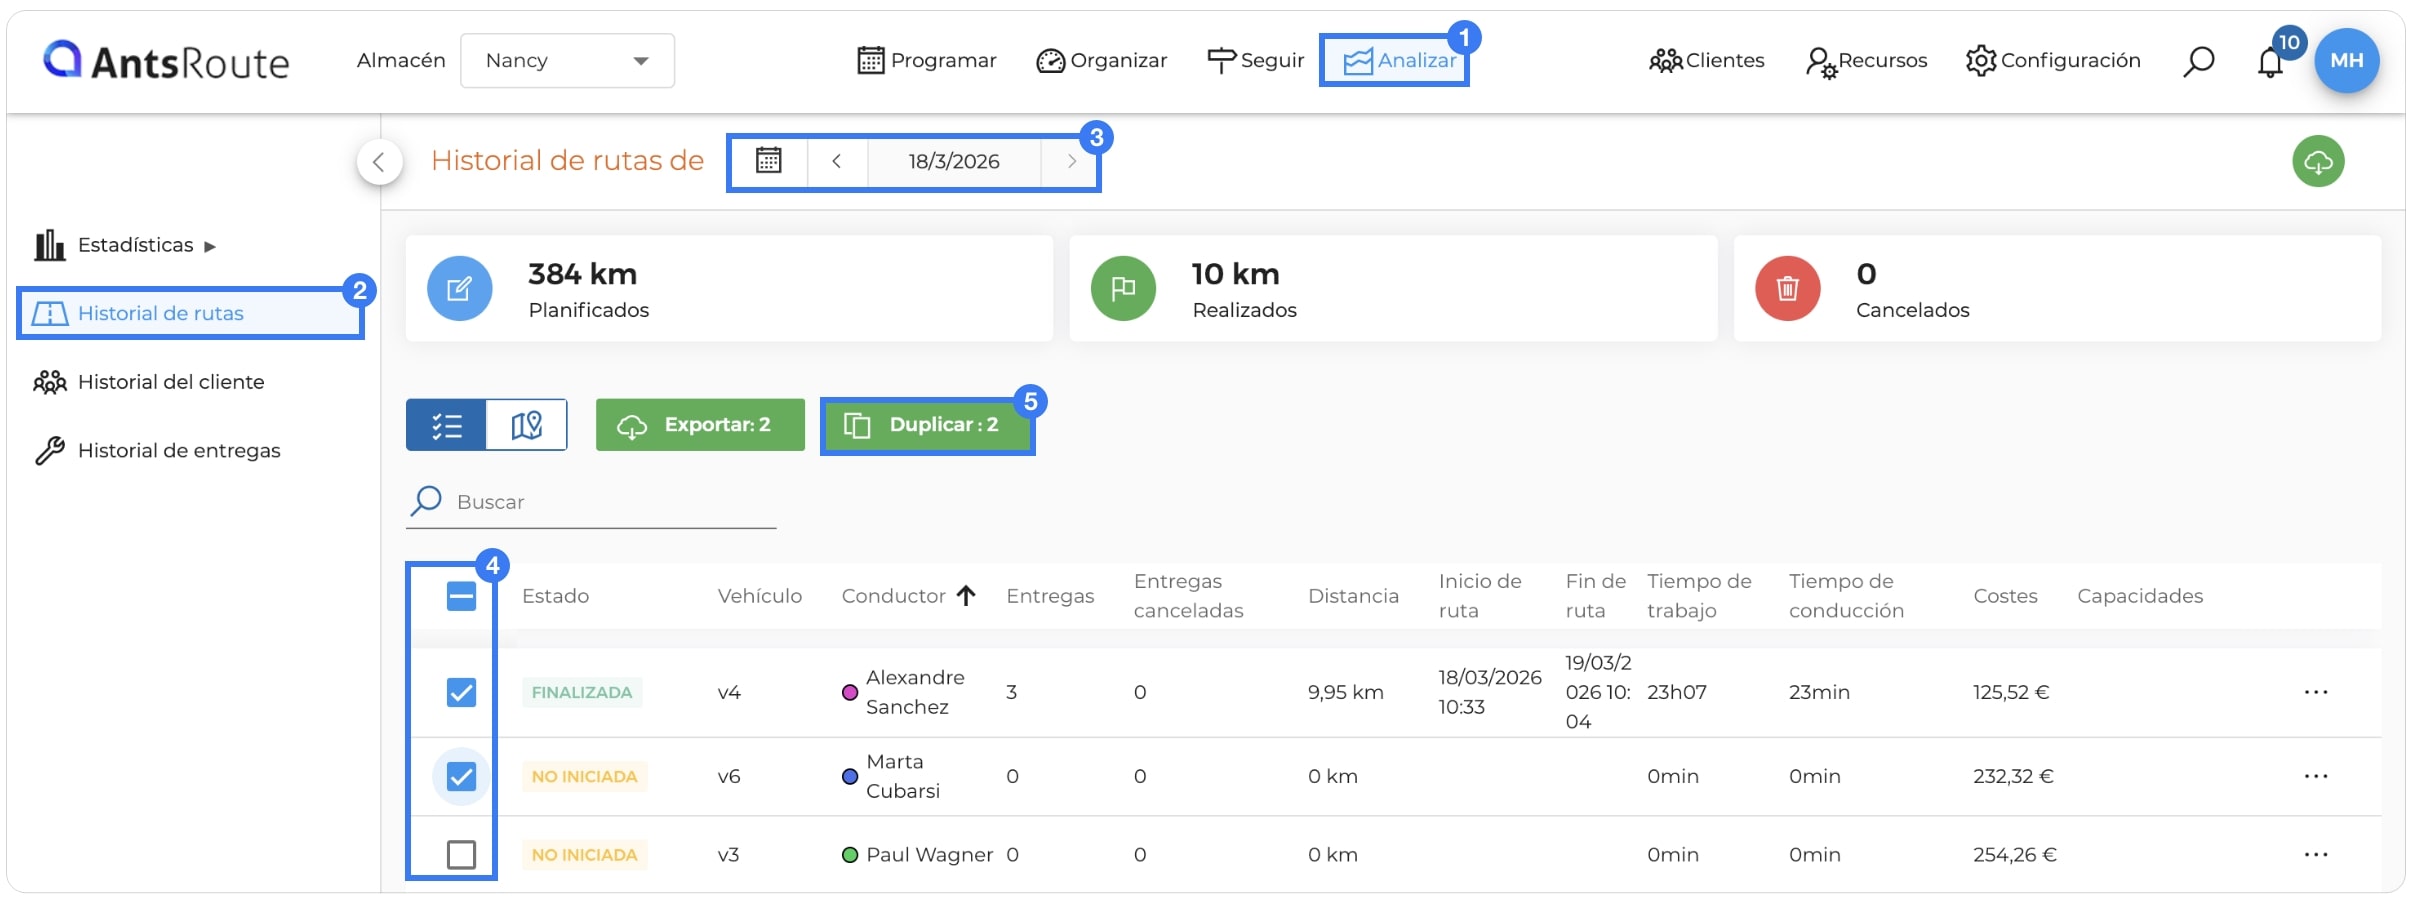The image size is (2410, 900).
Task: Click the Exportar: 2 button
Action: tap(700, 425)
